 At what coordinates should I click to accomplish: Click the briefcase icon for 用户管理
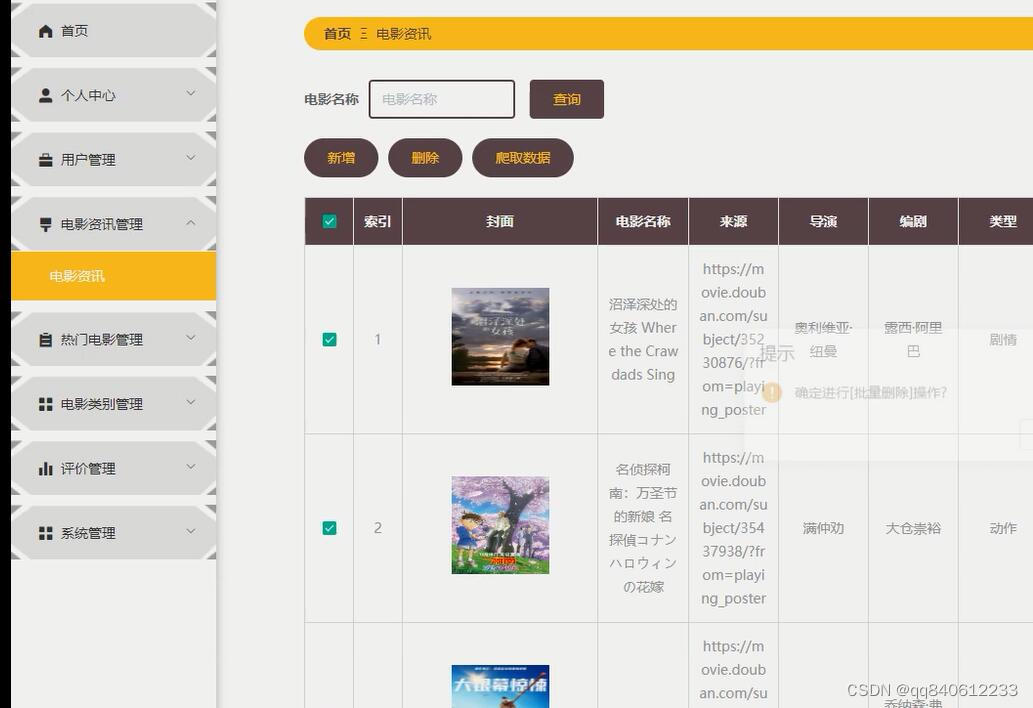pos(45,160)
